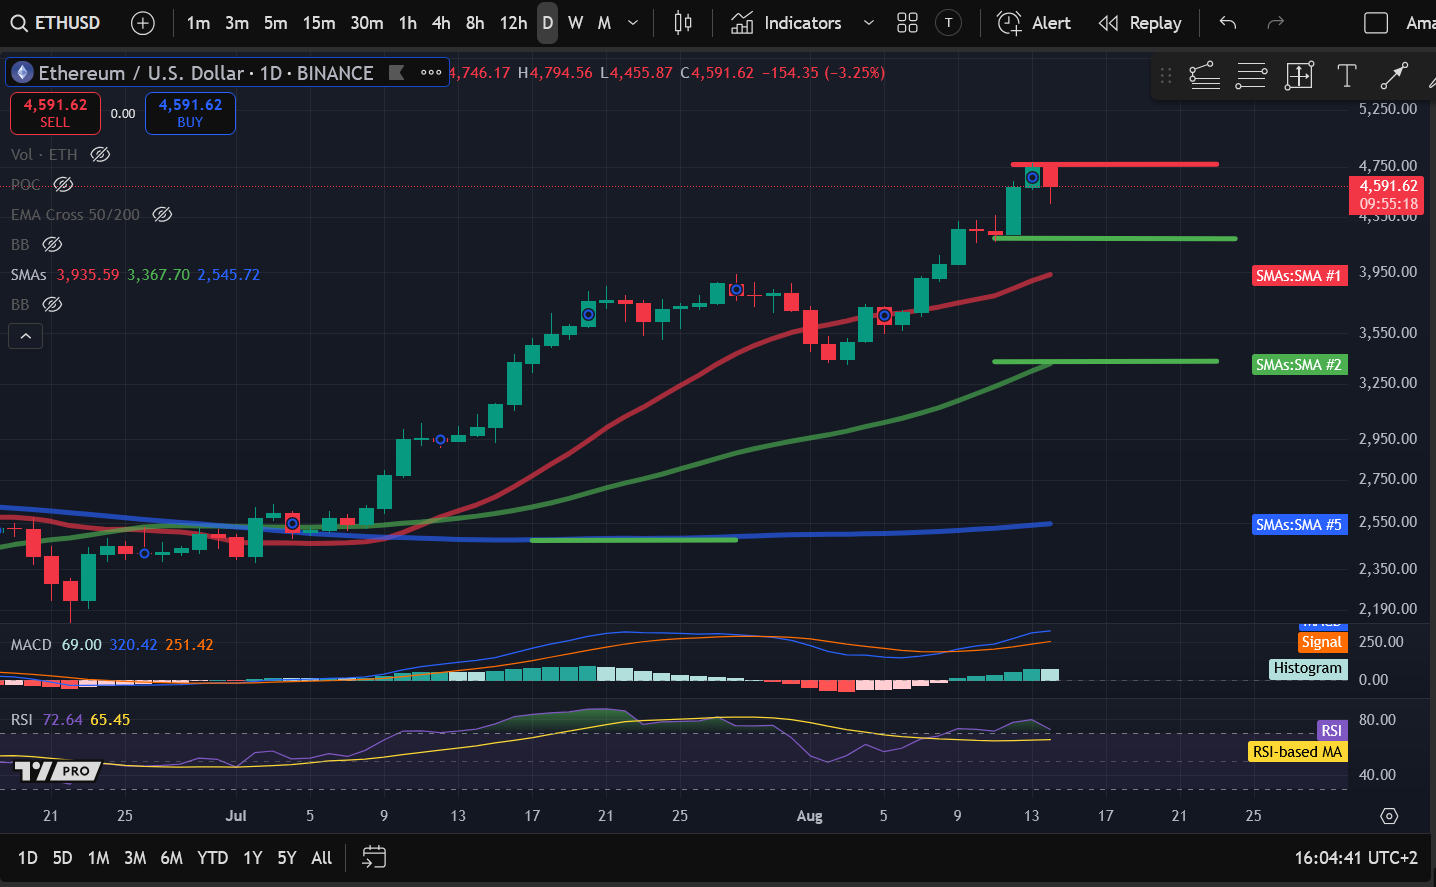The height and width of the screenshot is (887, 1436).
Task: Select 1h timeframe
Action: click(408, 23)
